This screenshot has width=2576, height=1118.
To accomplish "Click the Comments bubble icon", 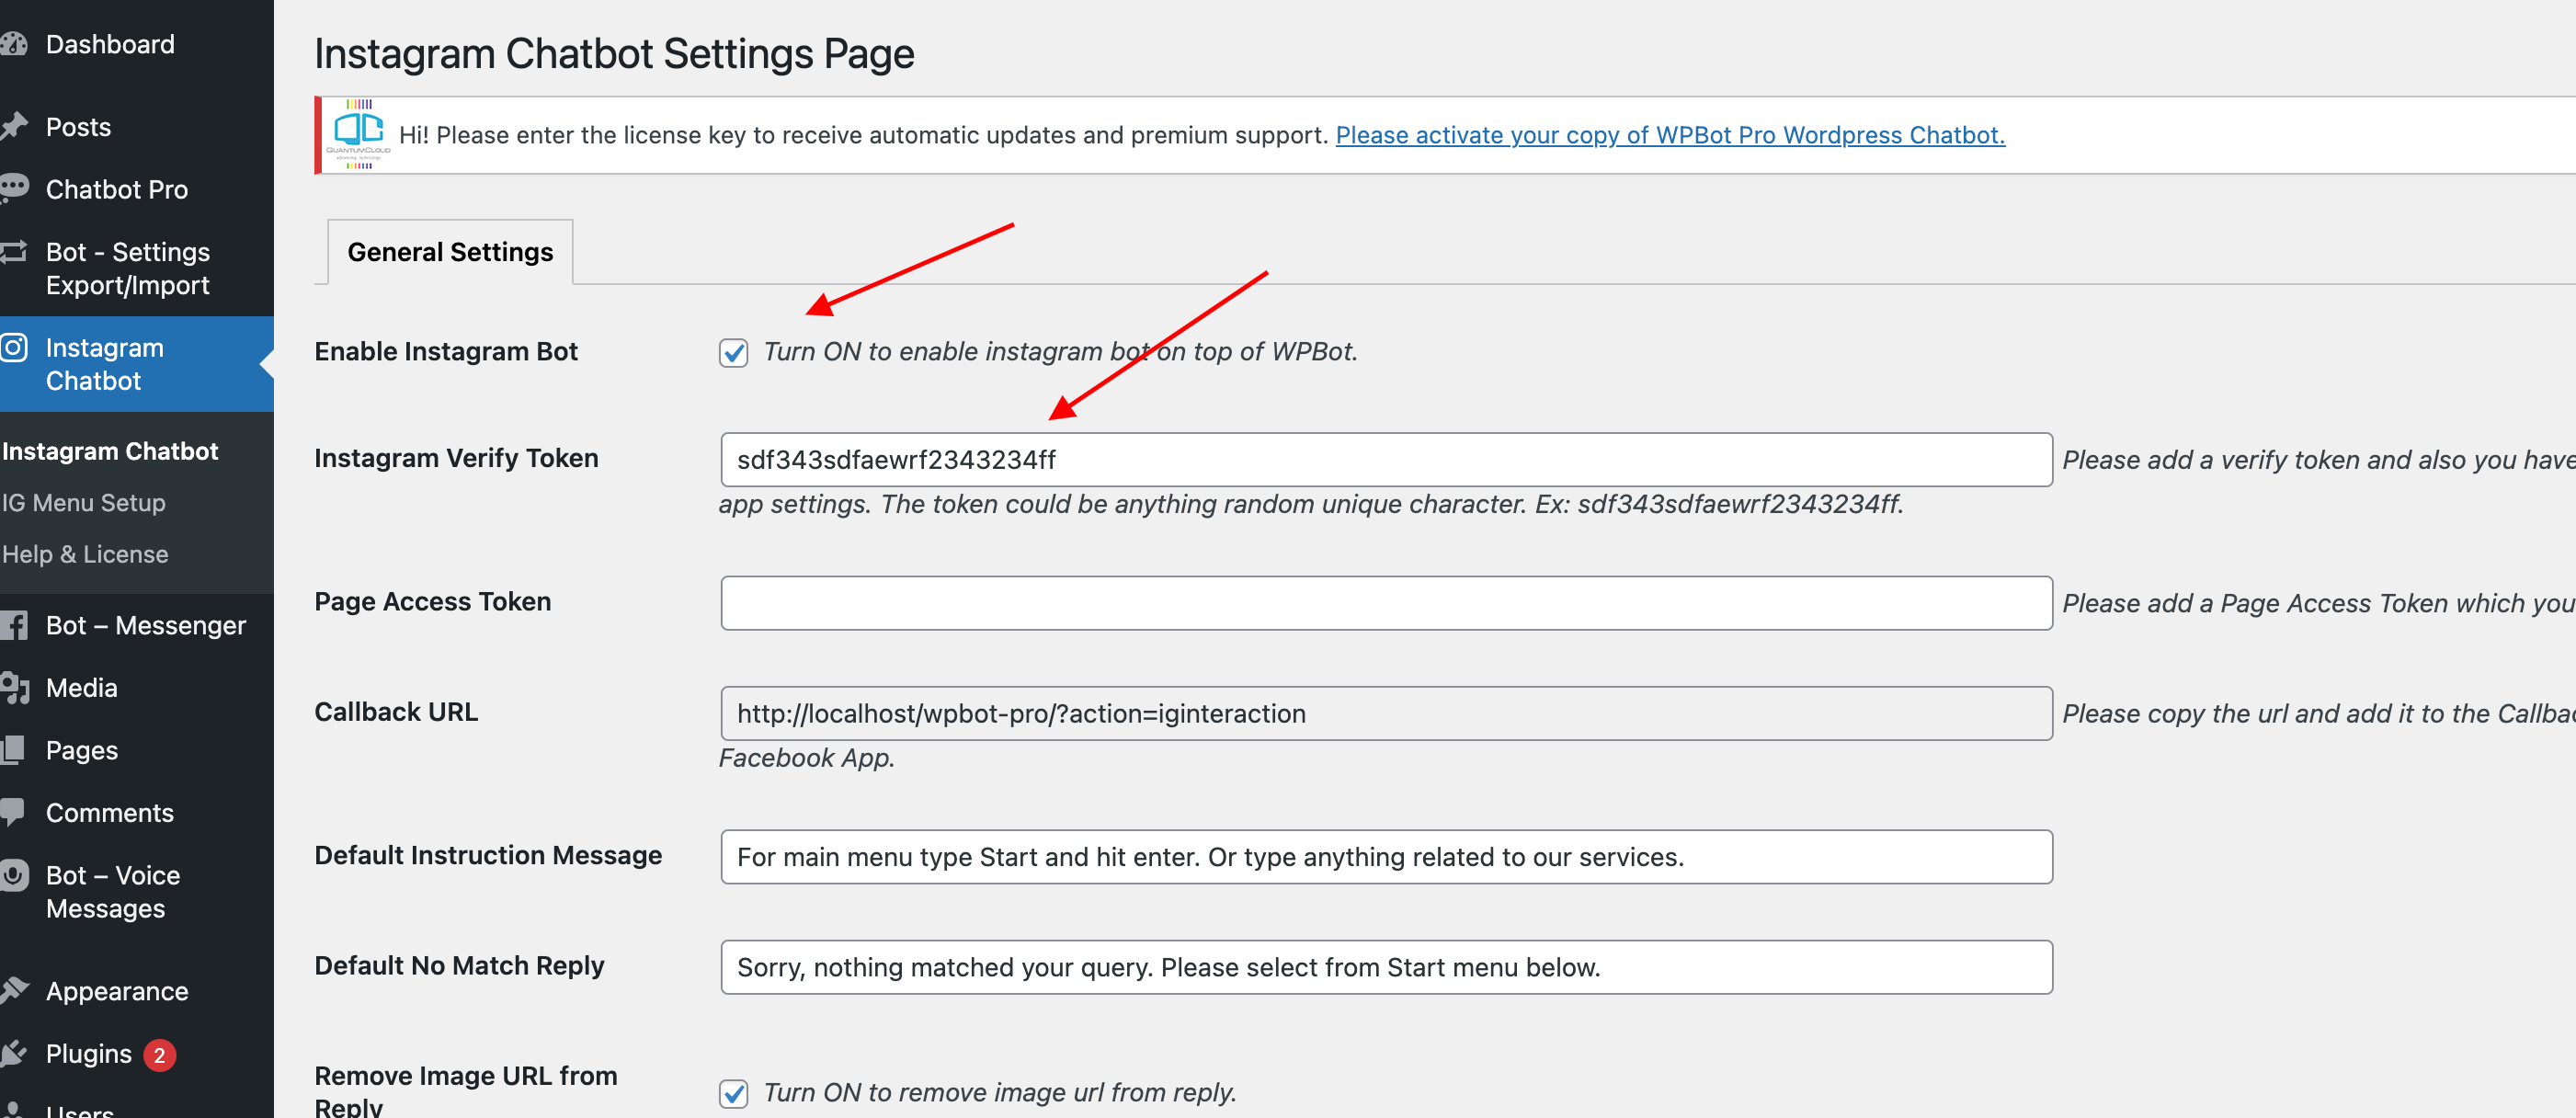I will point(13,812).
